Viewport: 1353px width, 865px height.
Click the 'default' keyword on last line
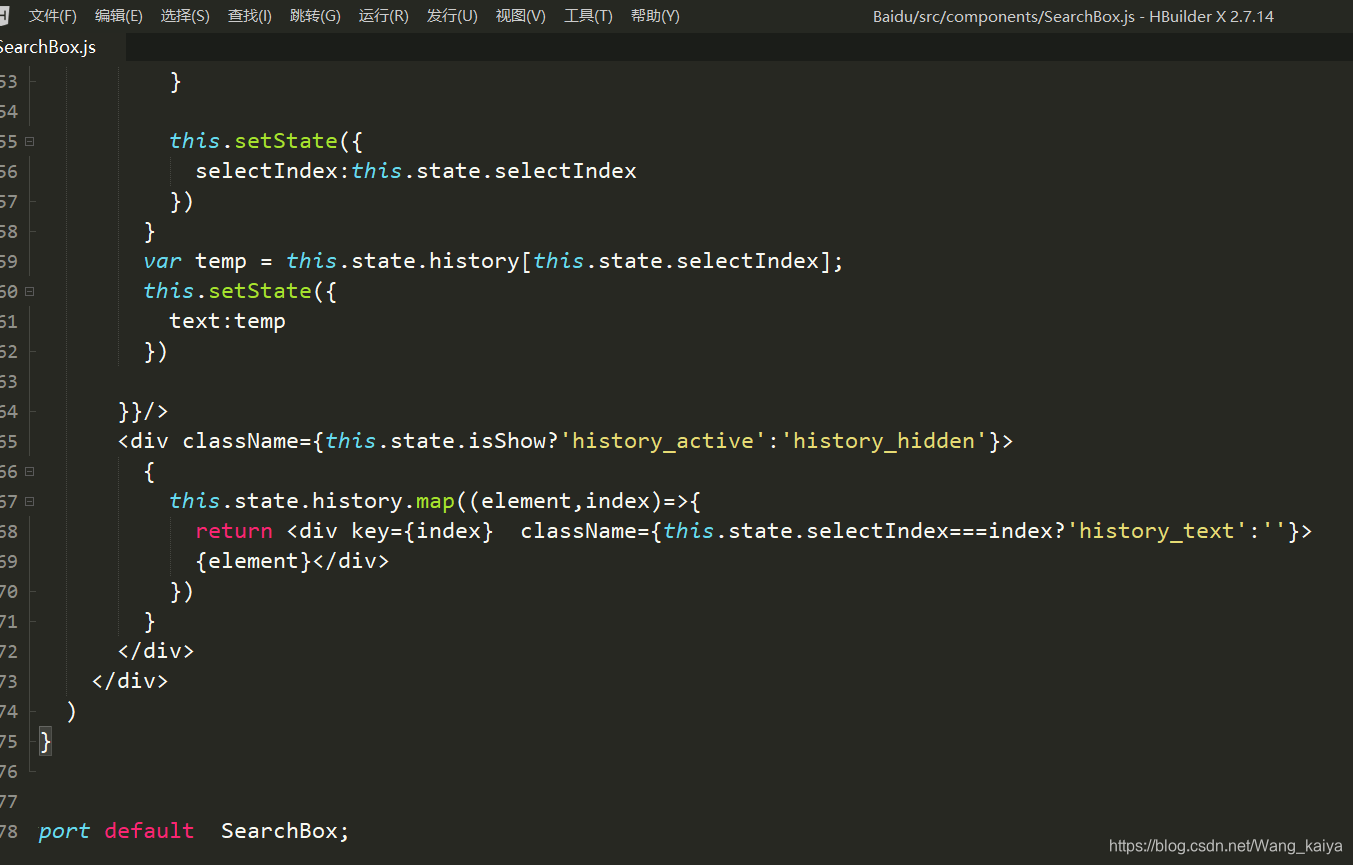pyautogui.click(x=149, y=831)
